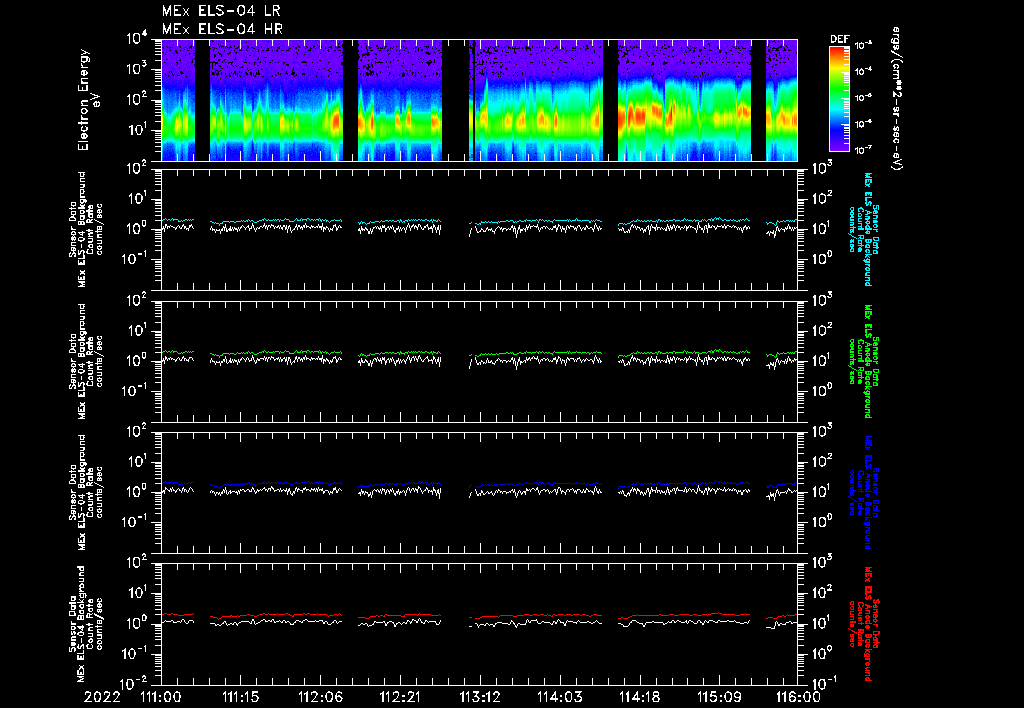This screenshot has height=708, width=1024.
Task: Click the "112:21" time axis label
Action: [400, 697]
